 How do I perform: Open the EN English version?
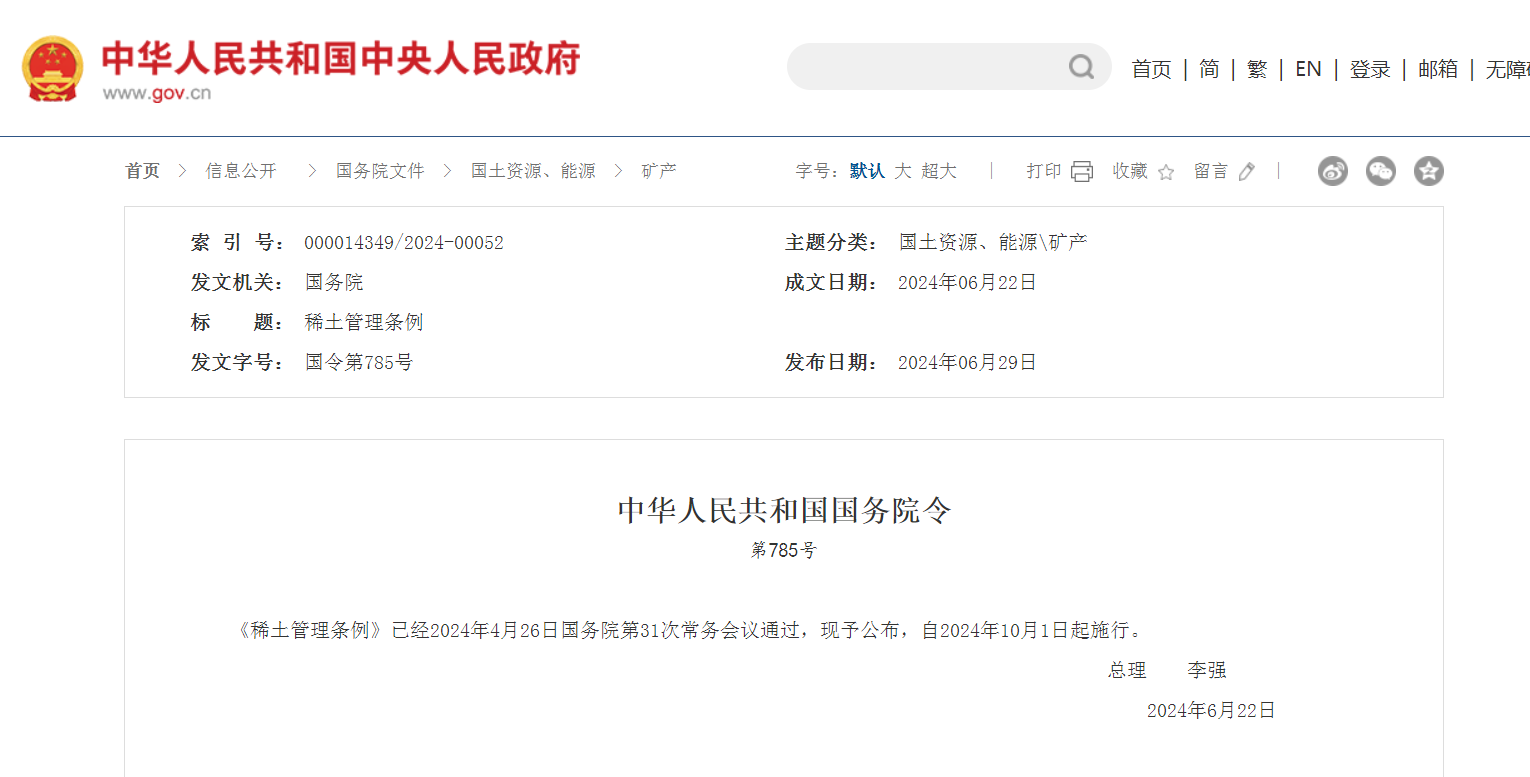[x=1308, y=69]
